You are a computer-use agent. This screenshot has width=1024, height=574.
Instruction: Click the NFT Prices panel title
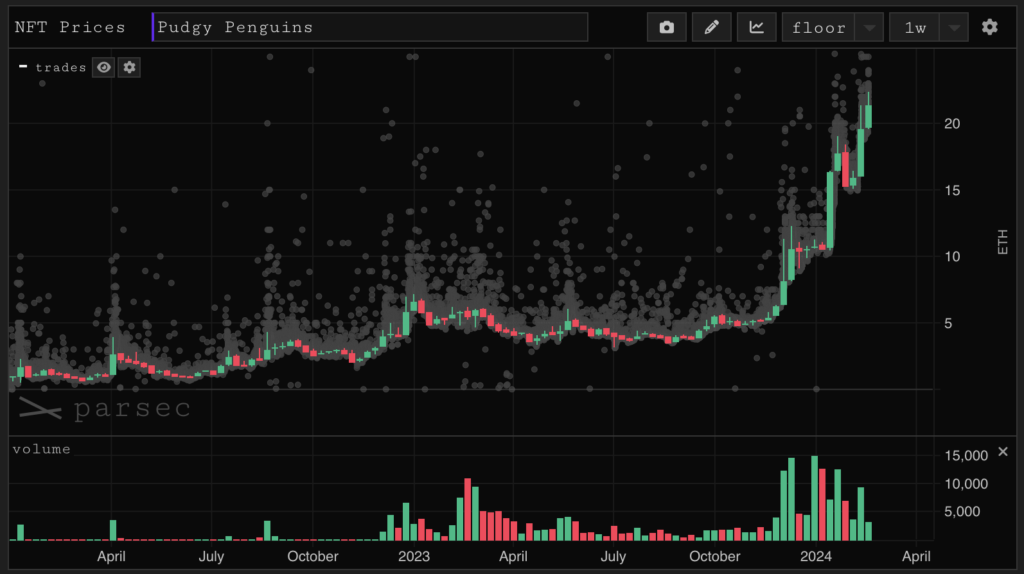point(70,27)
